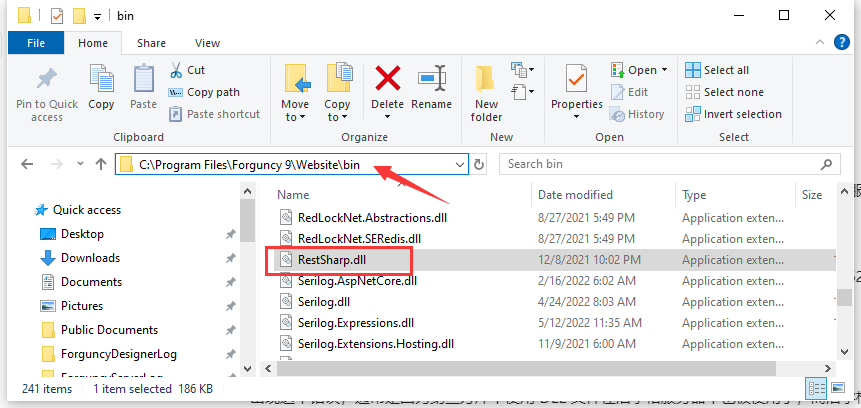The image size is (861, 408).
Task: Click the Copy ribbon icon
Action: (x=101, y=79)
